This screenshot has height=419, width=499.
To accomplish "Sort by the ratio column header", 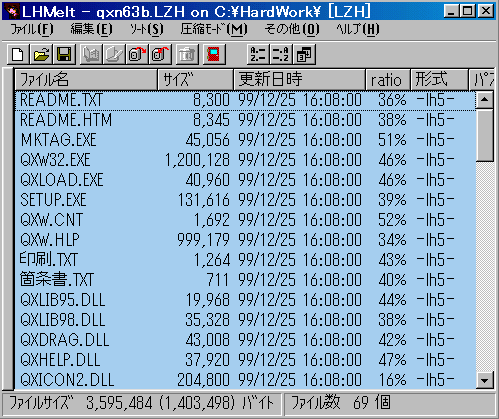I will pos(388,80).
